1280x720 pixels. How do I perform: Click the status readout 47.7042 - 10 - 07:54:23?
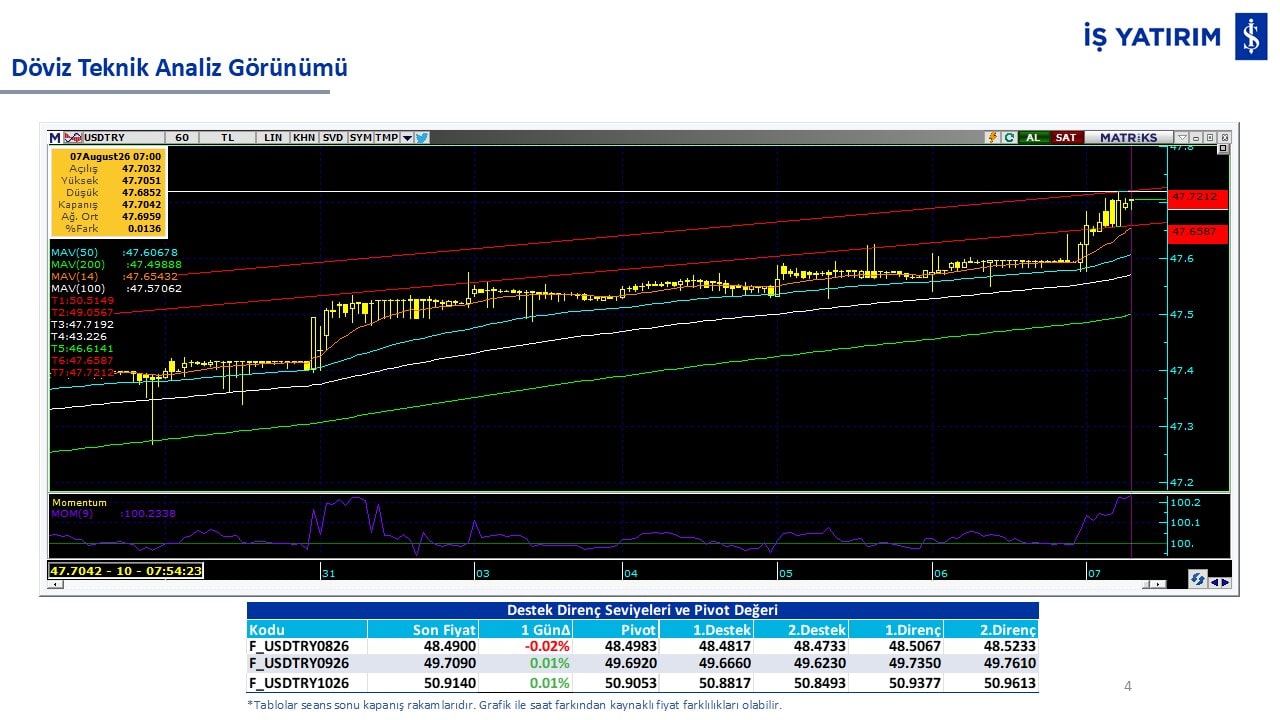coord(126,571)
